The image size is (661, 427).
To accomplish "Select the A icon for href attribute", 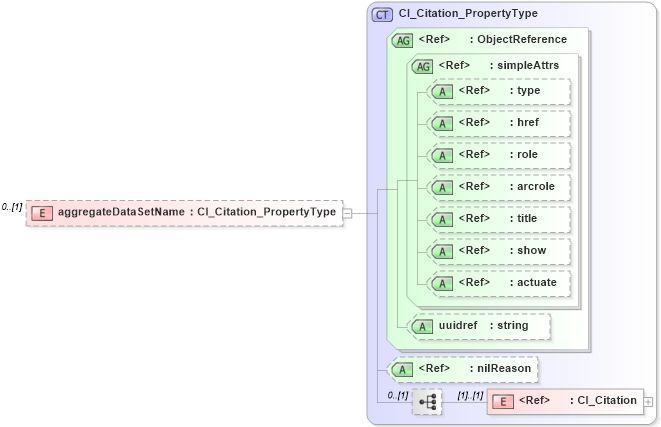I will (442, 124).
